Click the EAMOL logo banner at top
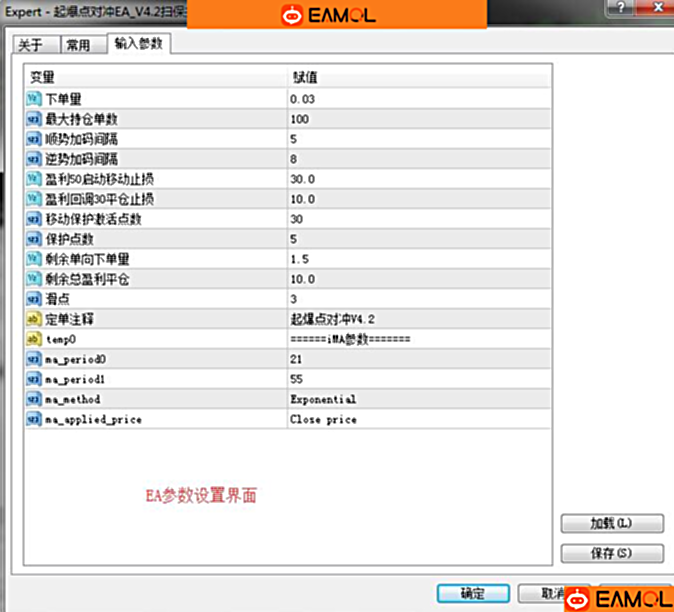 (336, 15)
